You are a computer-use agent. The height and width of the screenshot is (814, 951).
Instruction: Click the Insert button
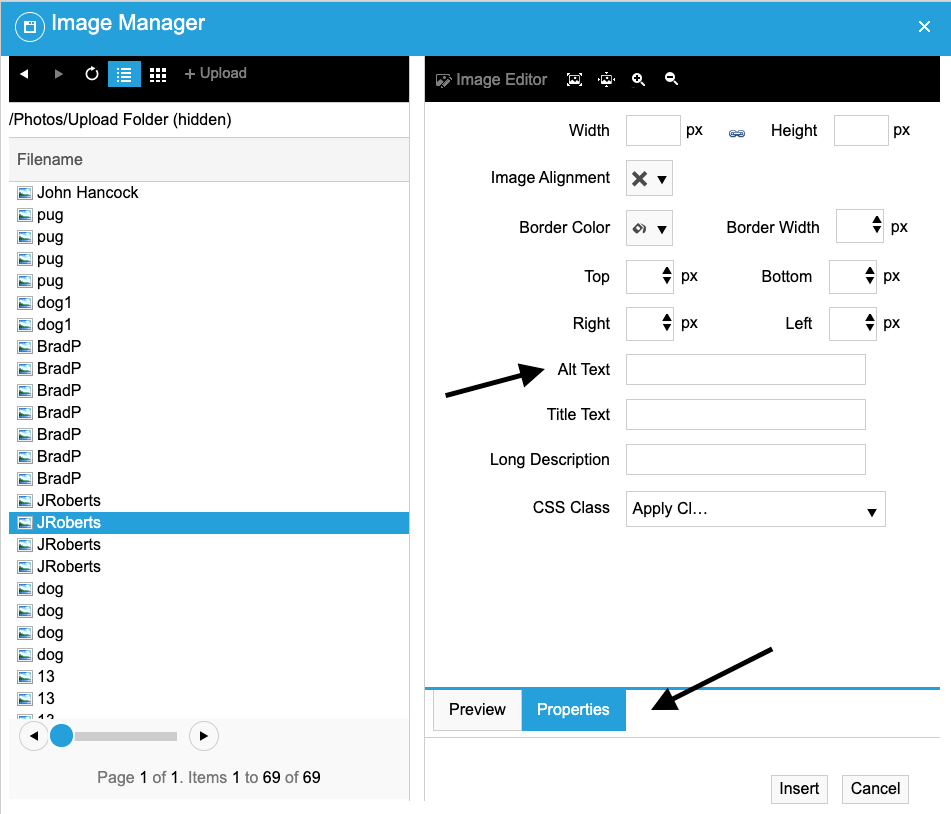[799, 788]
